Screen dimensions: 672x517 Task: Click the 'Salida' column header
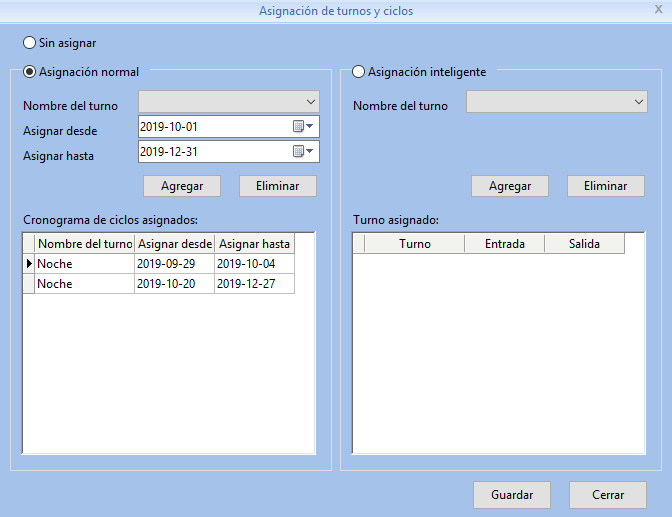[584, 243]
